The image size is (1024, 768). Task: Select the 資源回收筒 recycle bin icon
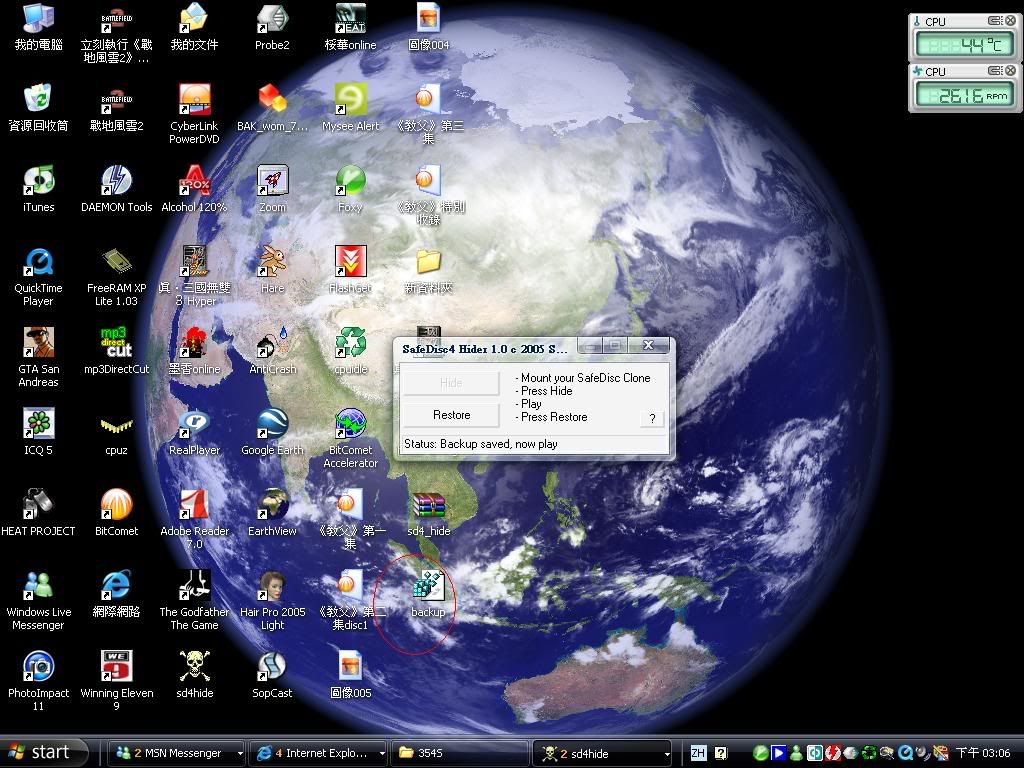(39, 100)
